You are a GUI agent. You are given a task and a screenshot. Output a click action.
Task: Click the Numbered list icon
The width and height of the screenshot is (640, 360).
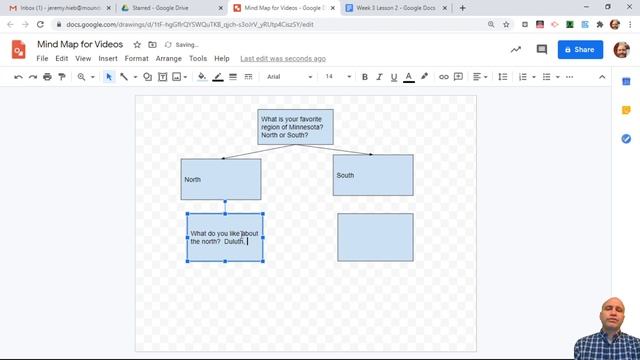click(x=523, y=77)
